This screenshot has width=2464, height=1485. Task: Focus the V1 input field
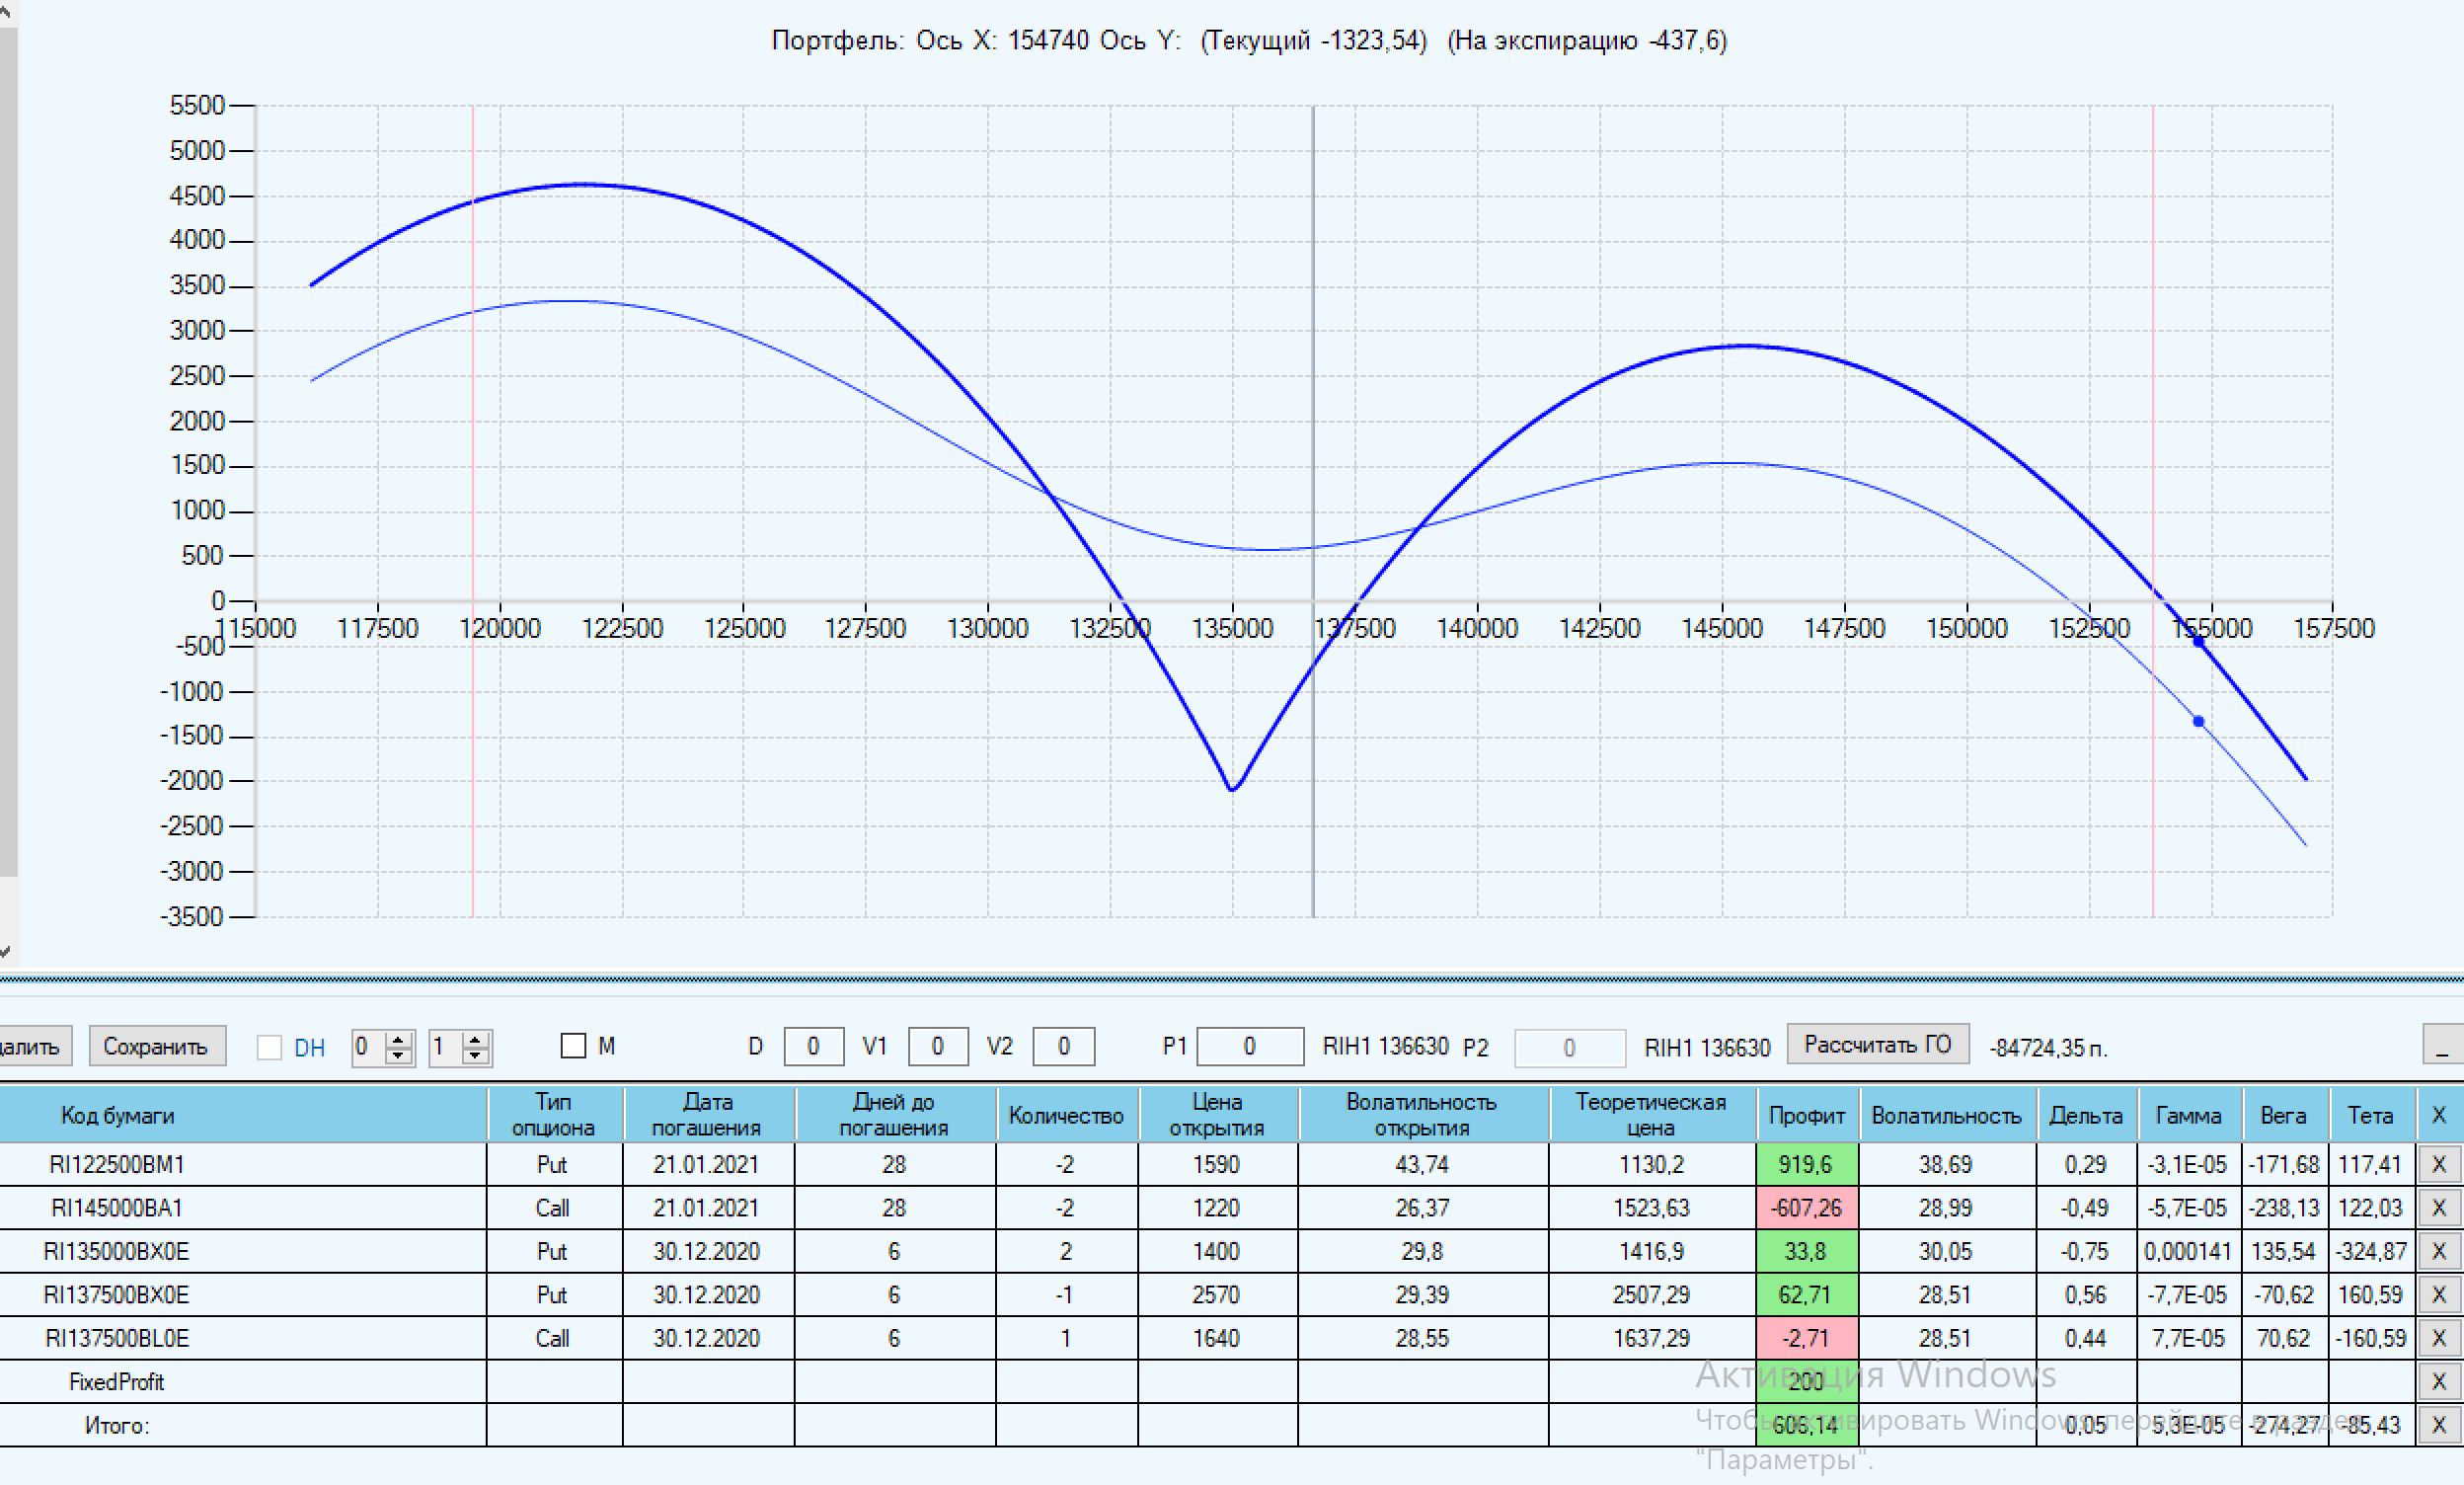(x=937, y=1046)
